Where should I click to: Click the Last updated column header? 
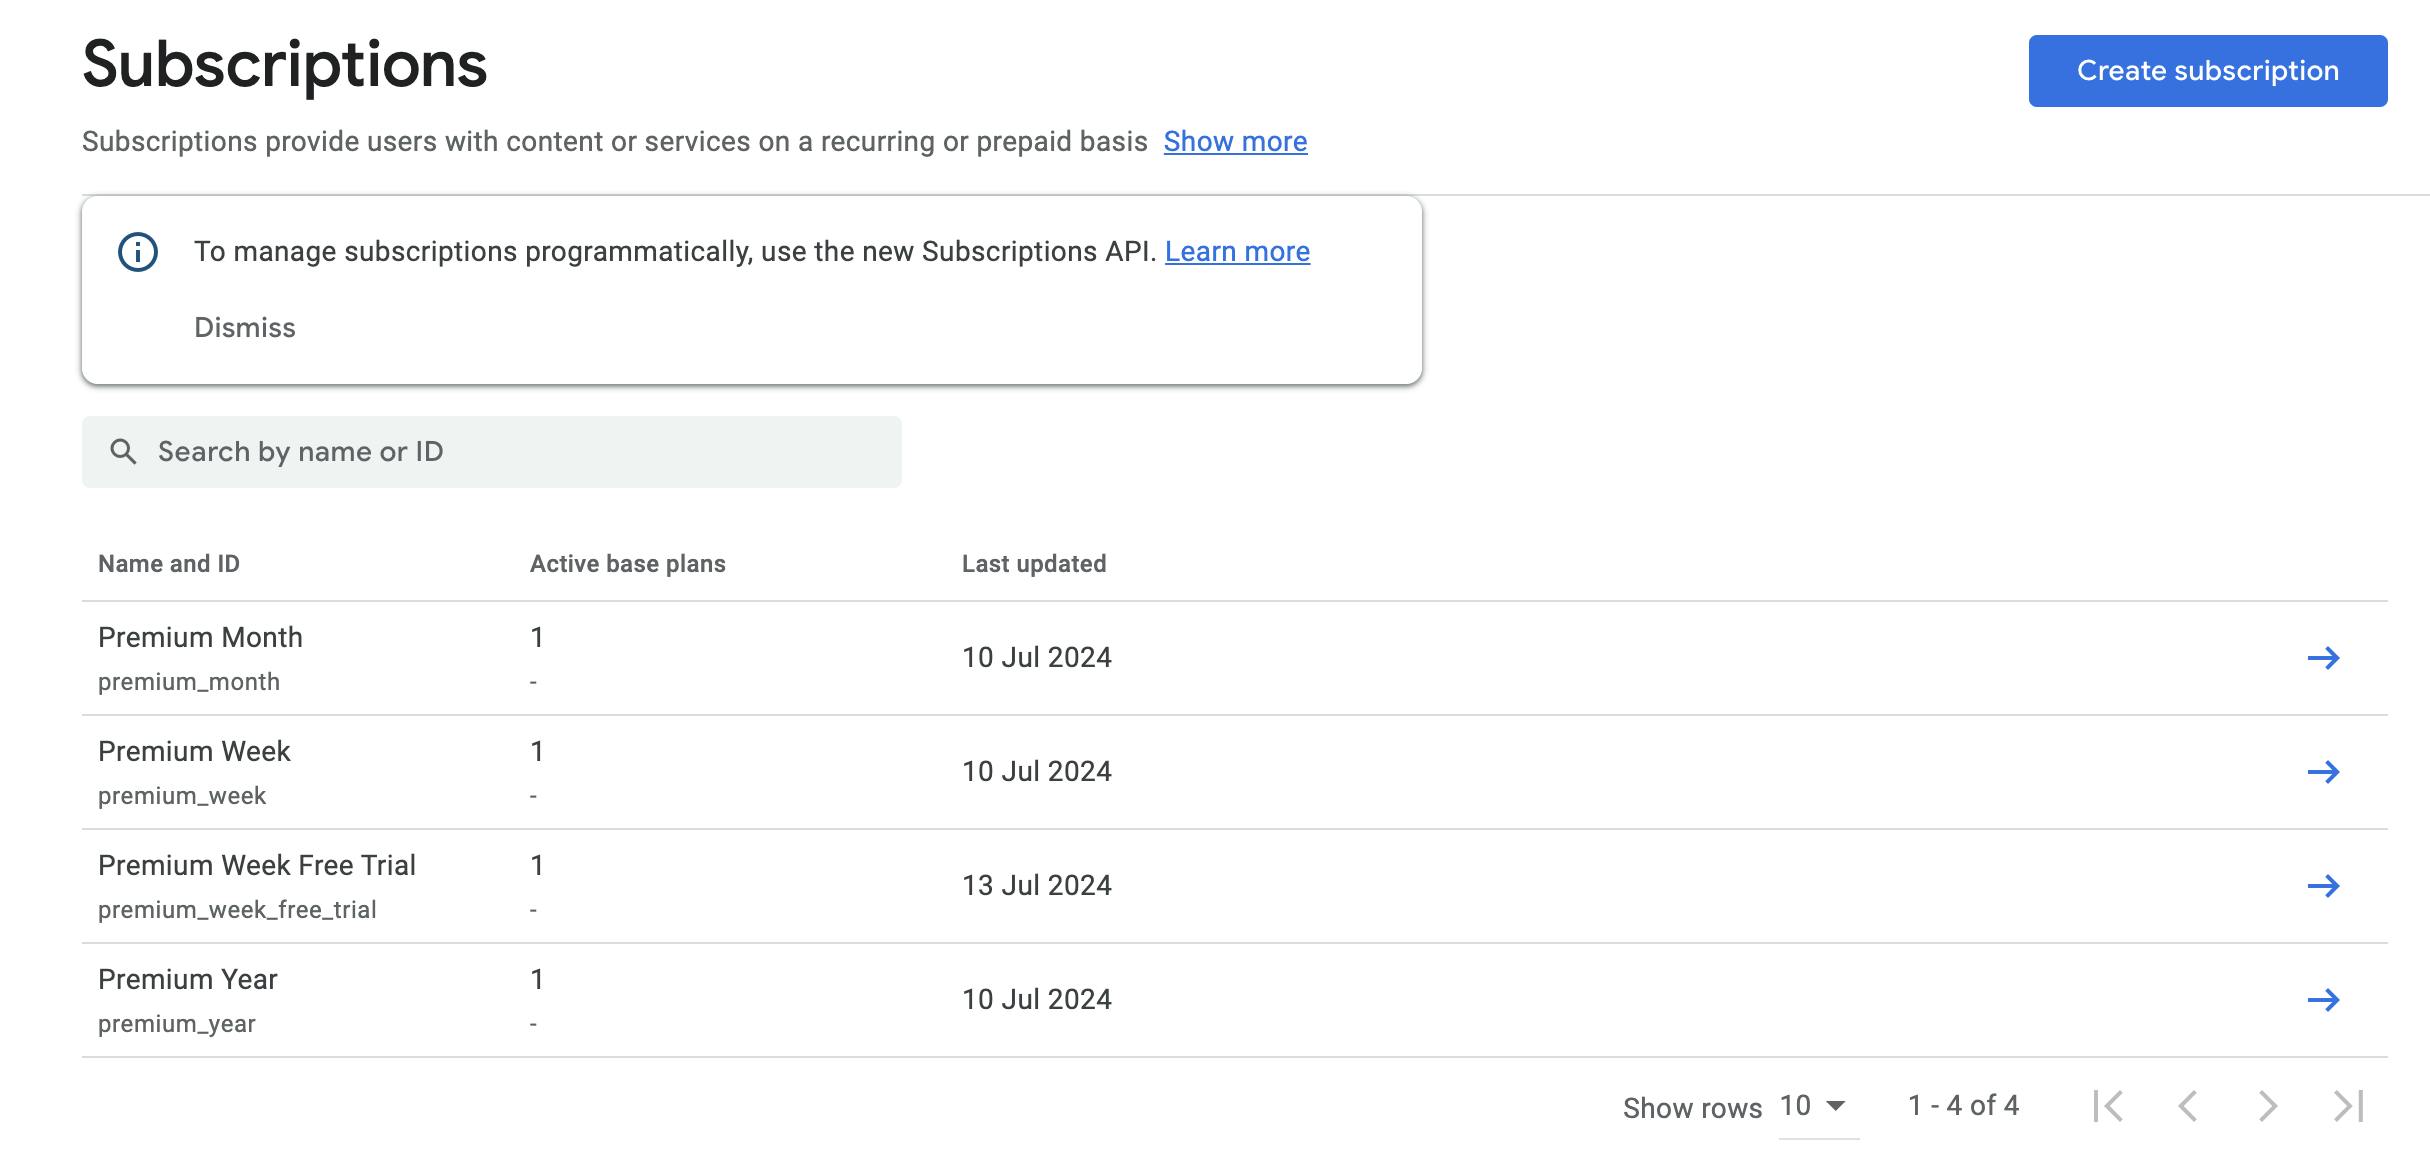1034,564
